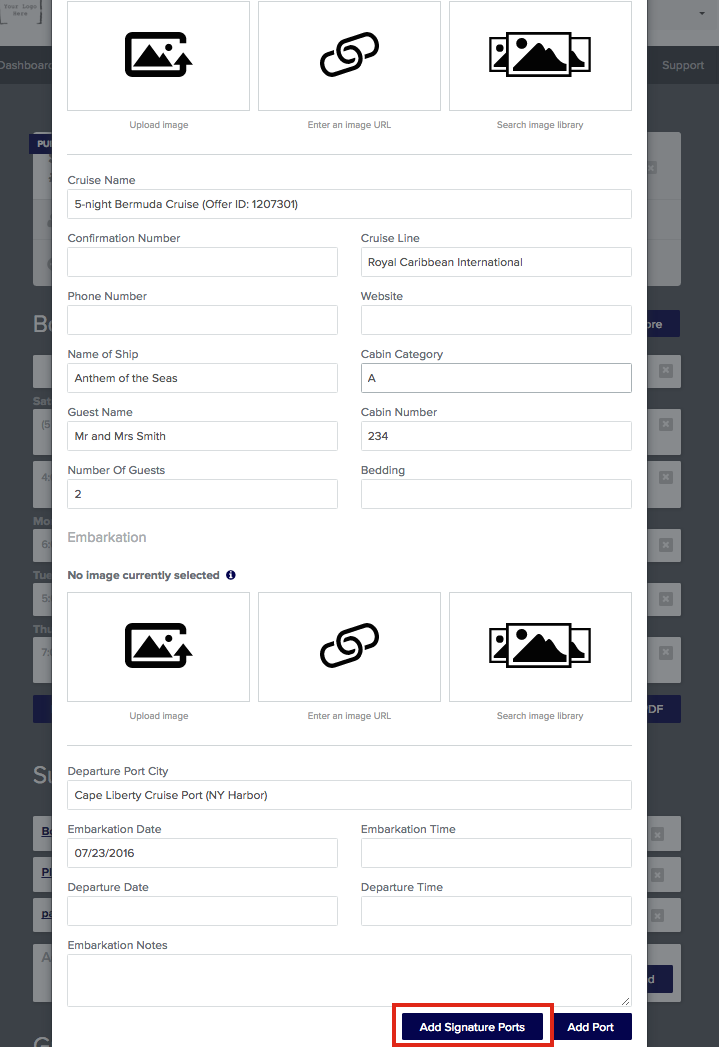
Task: Select the Number Of Guests field
Action: [202, 494]
